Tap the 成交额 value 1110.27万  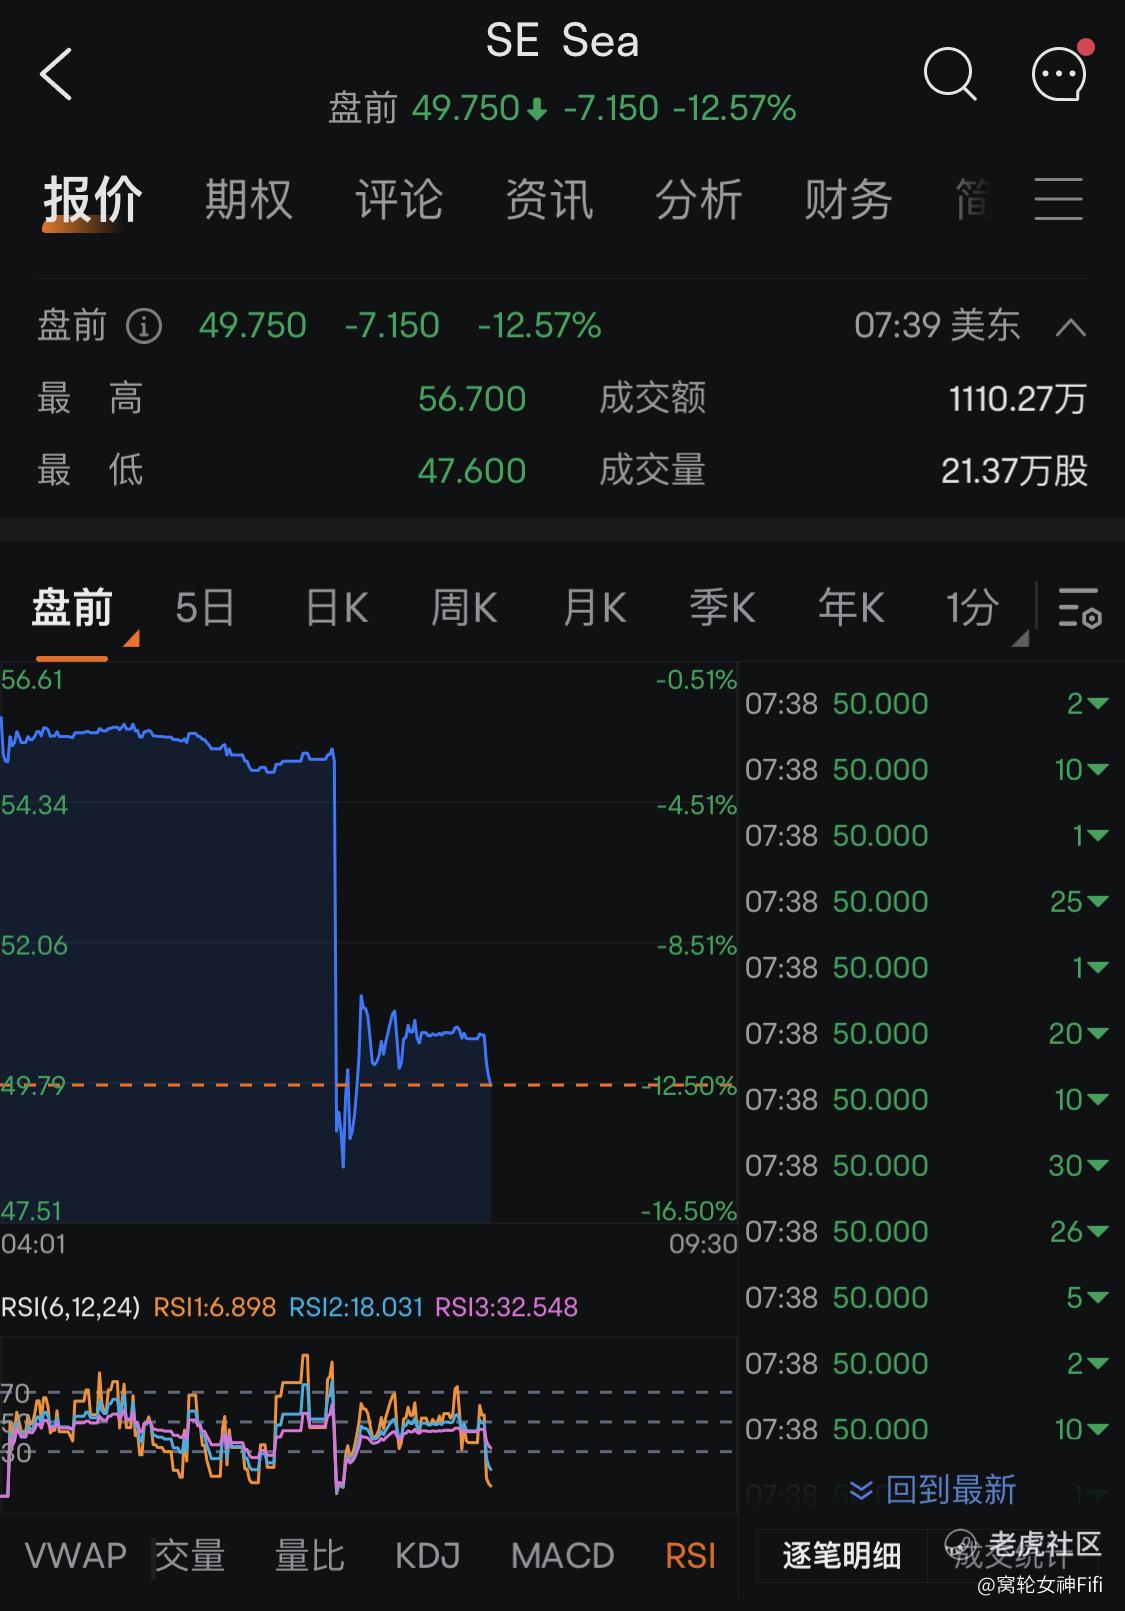coord(1017,399)
